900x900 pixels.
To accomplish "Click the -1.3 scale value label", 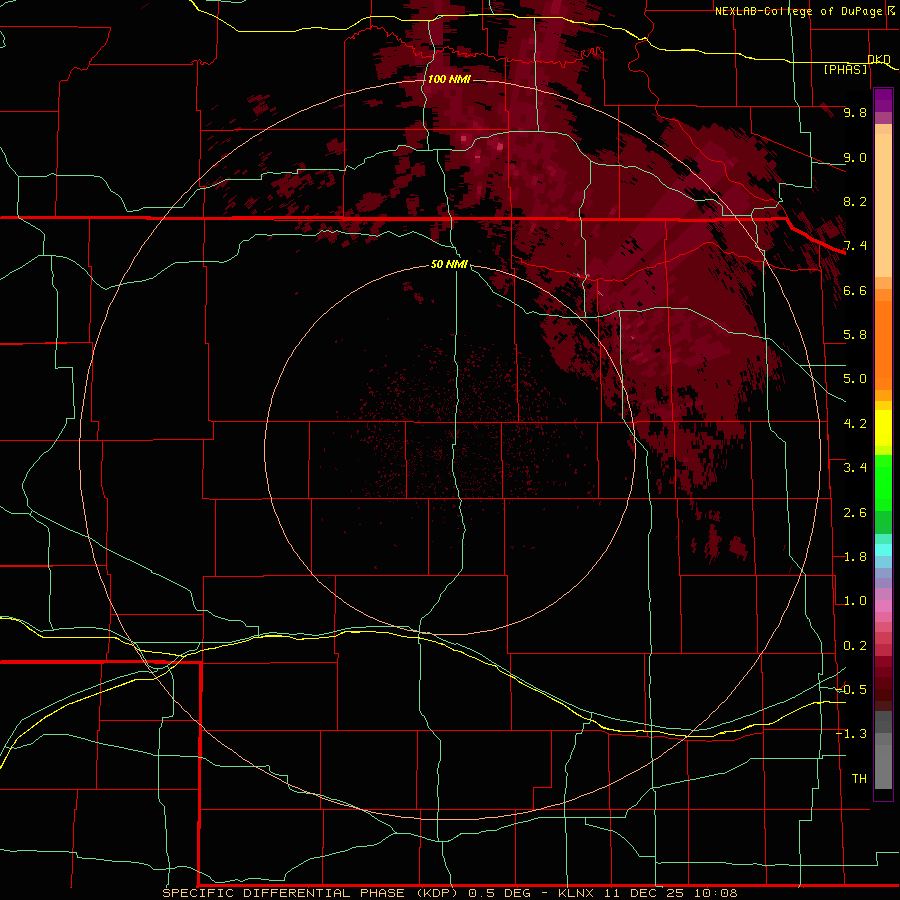I will pos(851,734).
